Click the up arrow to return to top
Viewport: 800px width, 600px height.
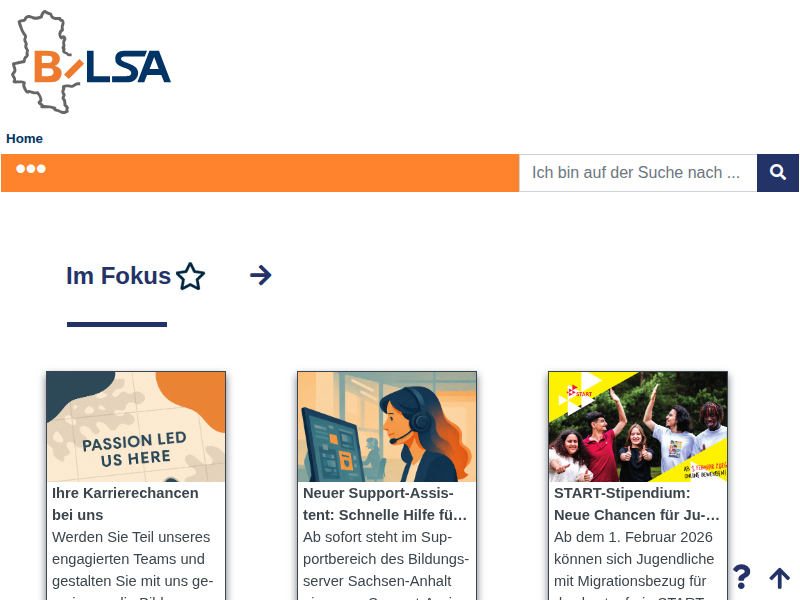point(779,578)
